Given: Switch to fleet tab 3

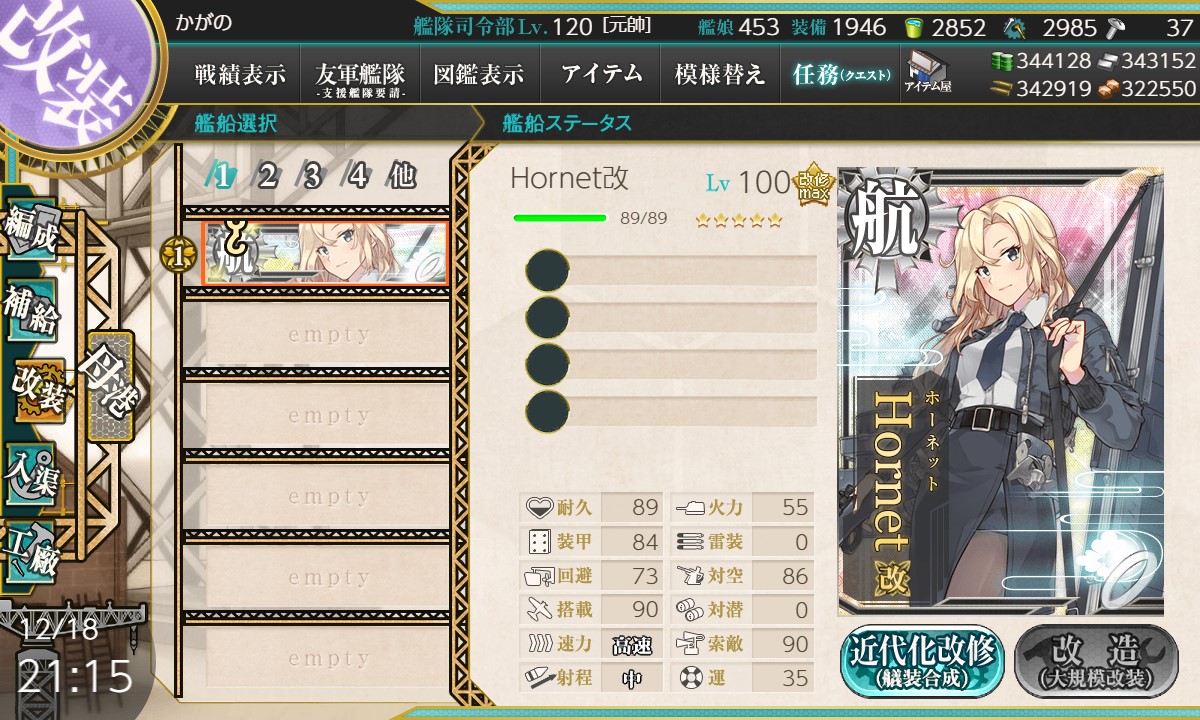Looking at the screenshot, I should point(312,177).
